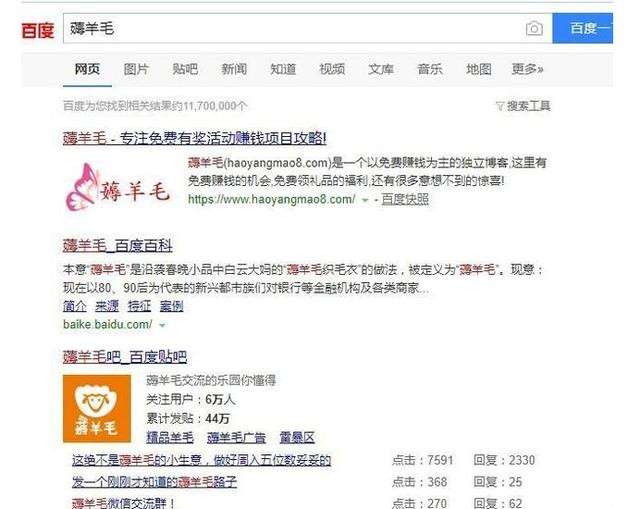Viewport: 640px width, 509px height.
Task: Switch to the 图片 tab
Action: click(136, 69)
